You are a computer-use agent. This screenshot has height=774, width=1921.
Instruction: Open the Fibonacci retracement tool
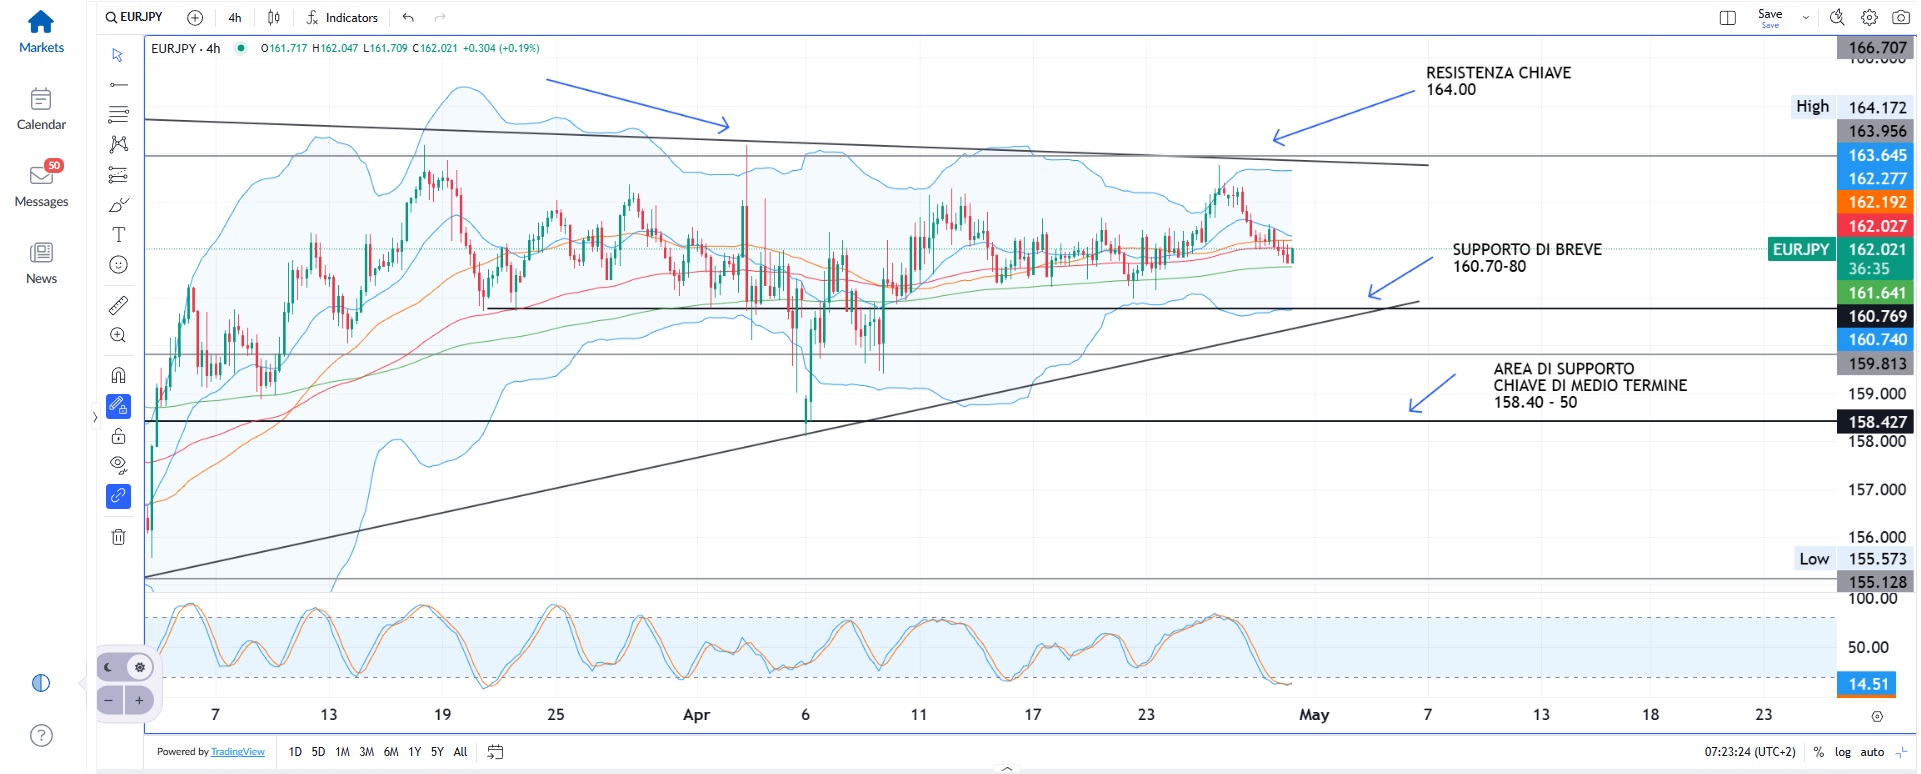pos(118,115)
